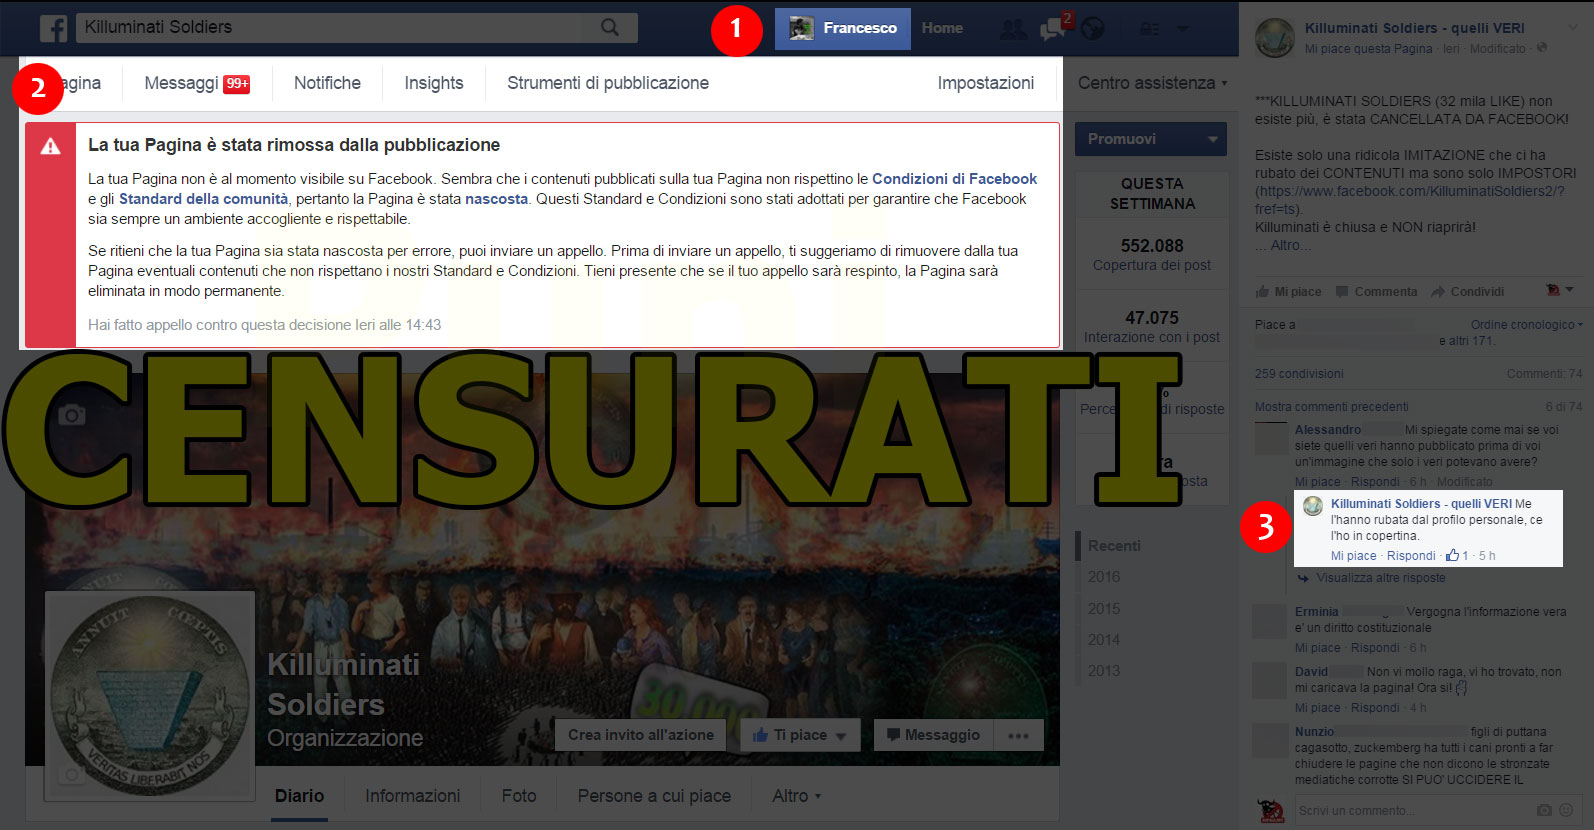Click the Francesco profile button
Viewport: 1594px width, 830px height.
(843, 29)
